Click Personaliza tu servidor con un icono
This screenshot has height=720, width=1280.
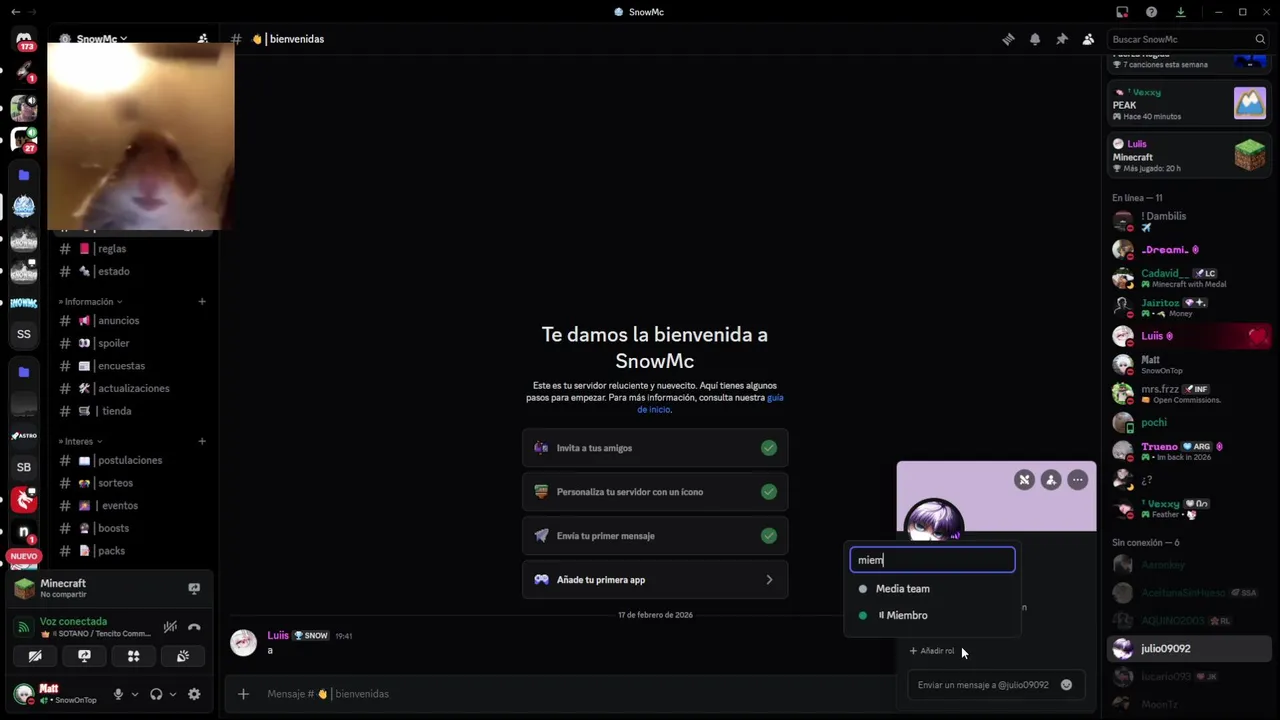[655, 492]
